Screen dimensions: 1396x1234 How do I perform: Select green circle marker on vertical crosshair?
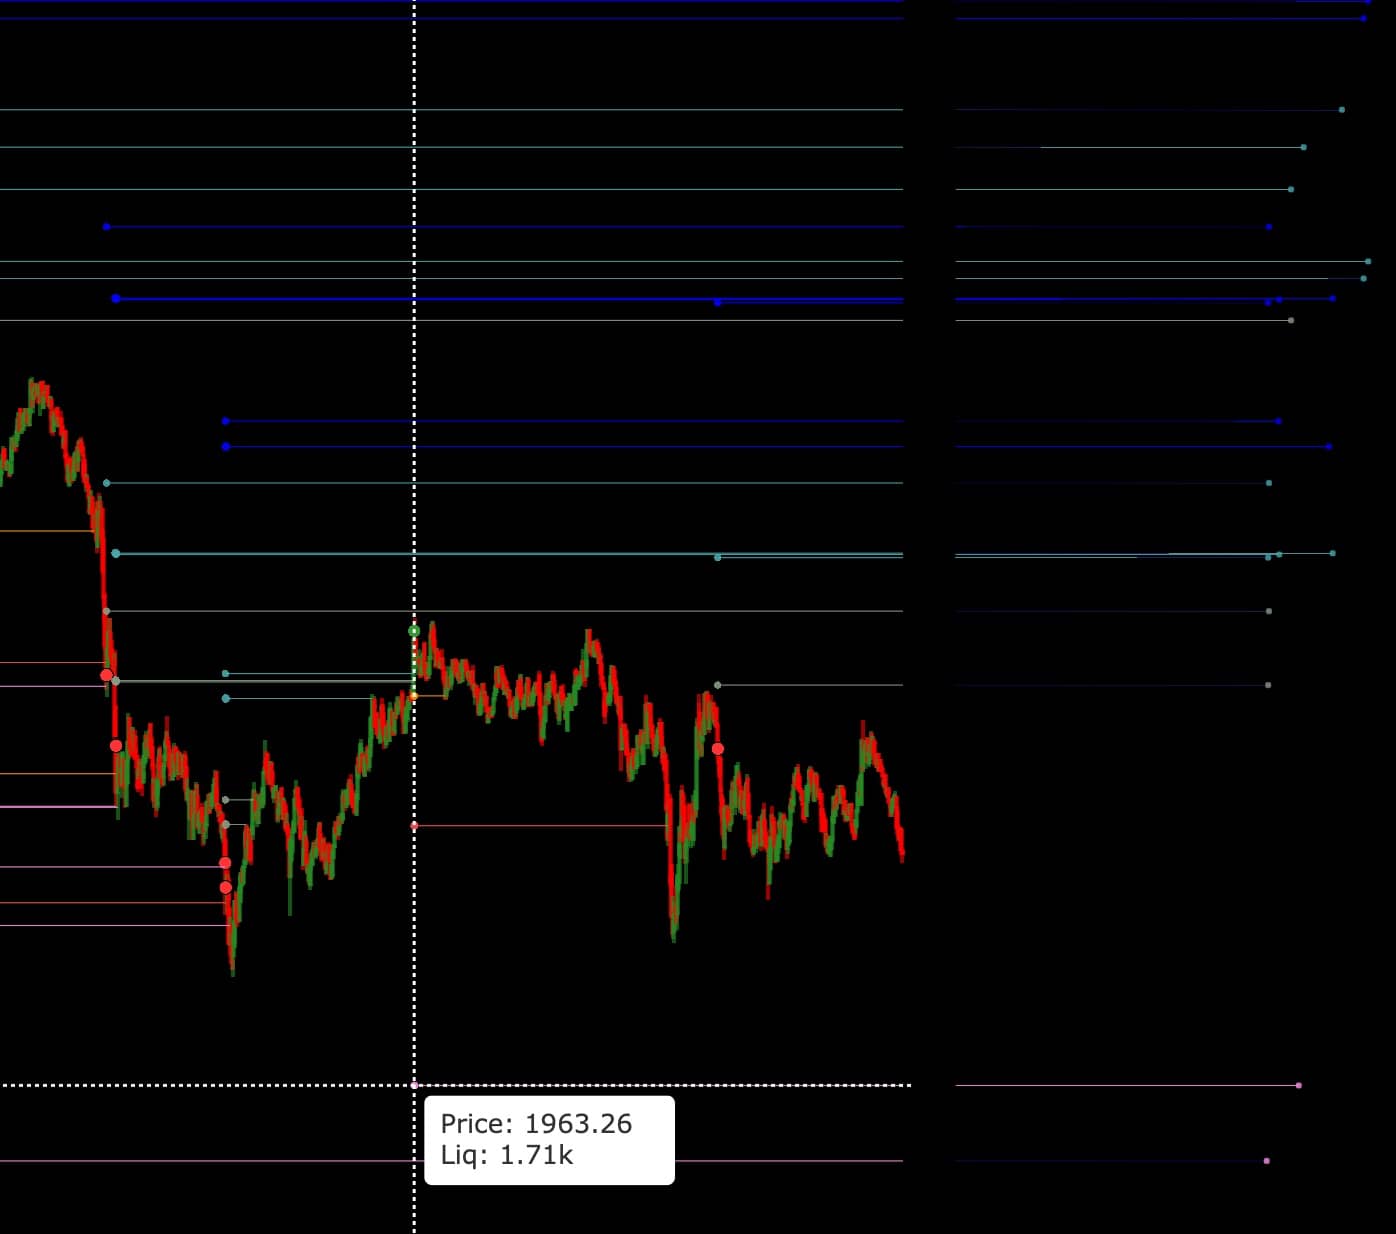[x=414, y=631]
